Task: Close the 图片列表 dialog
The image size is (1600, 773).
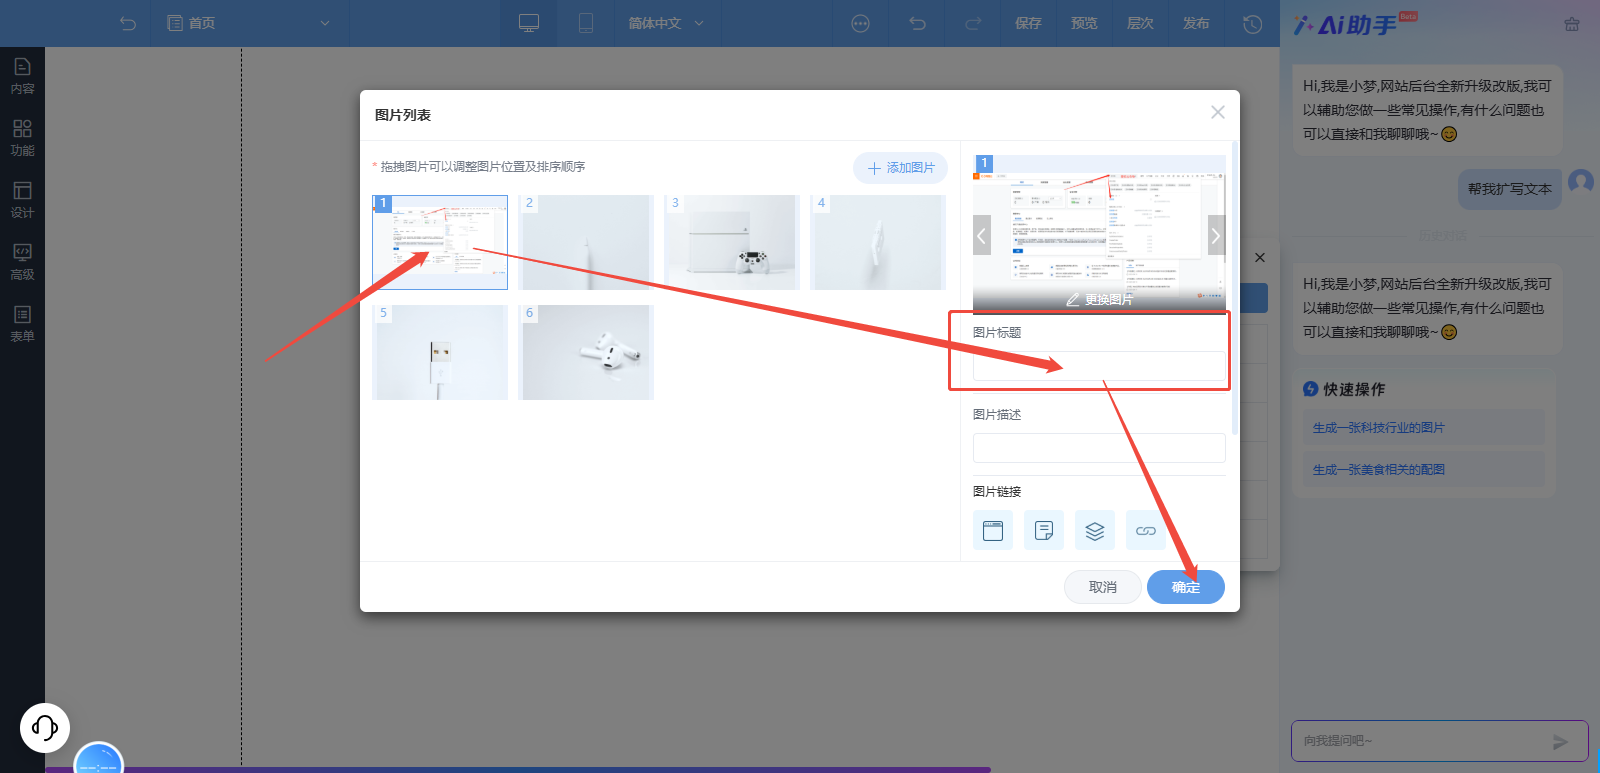Action: pos(1217,112)
